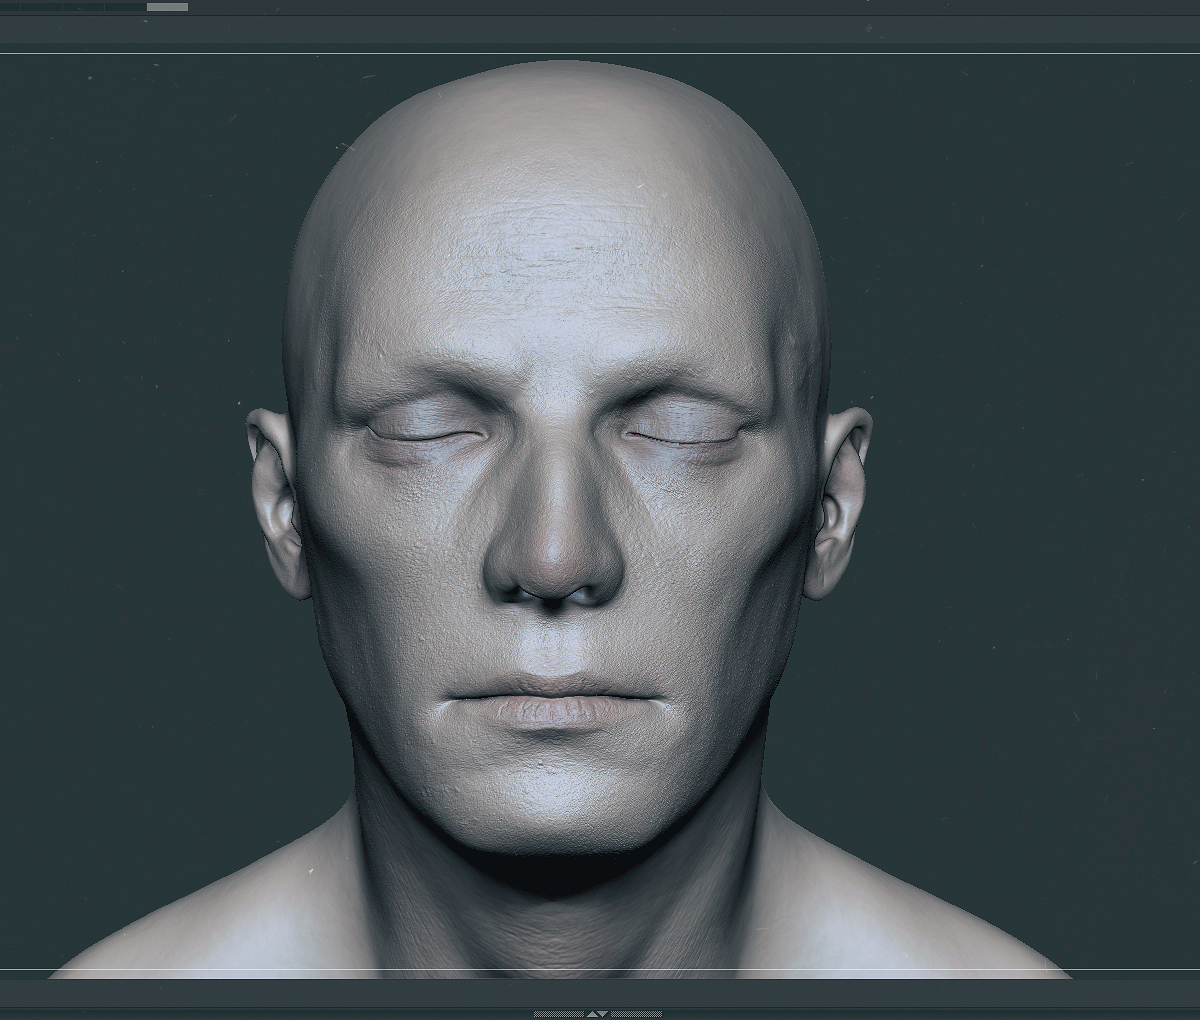Click the down arrow on bottom divider handle

tap(603, 1014)
